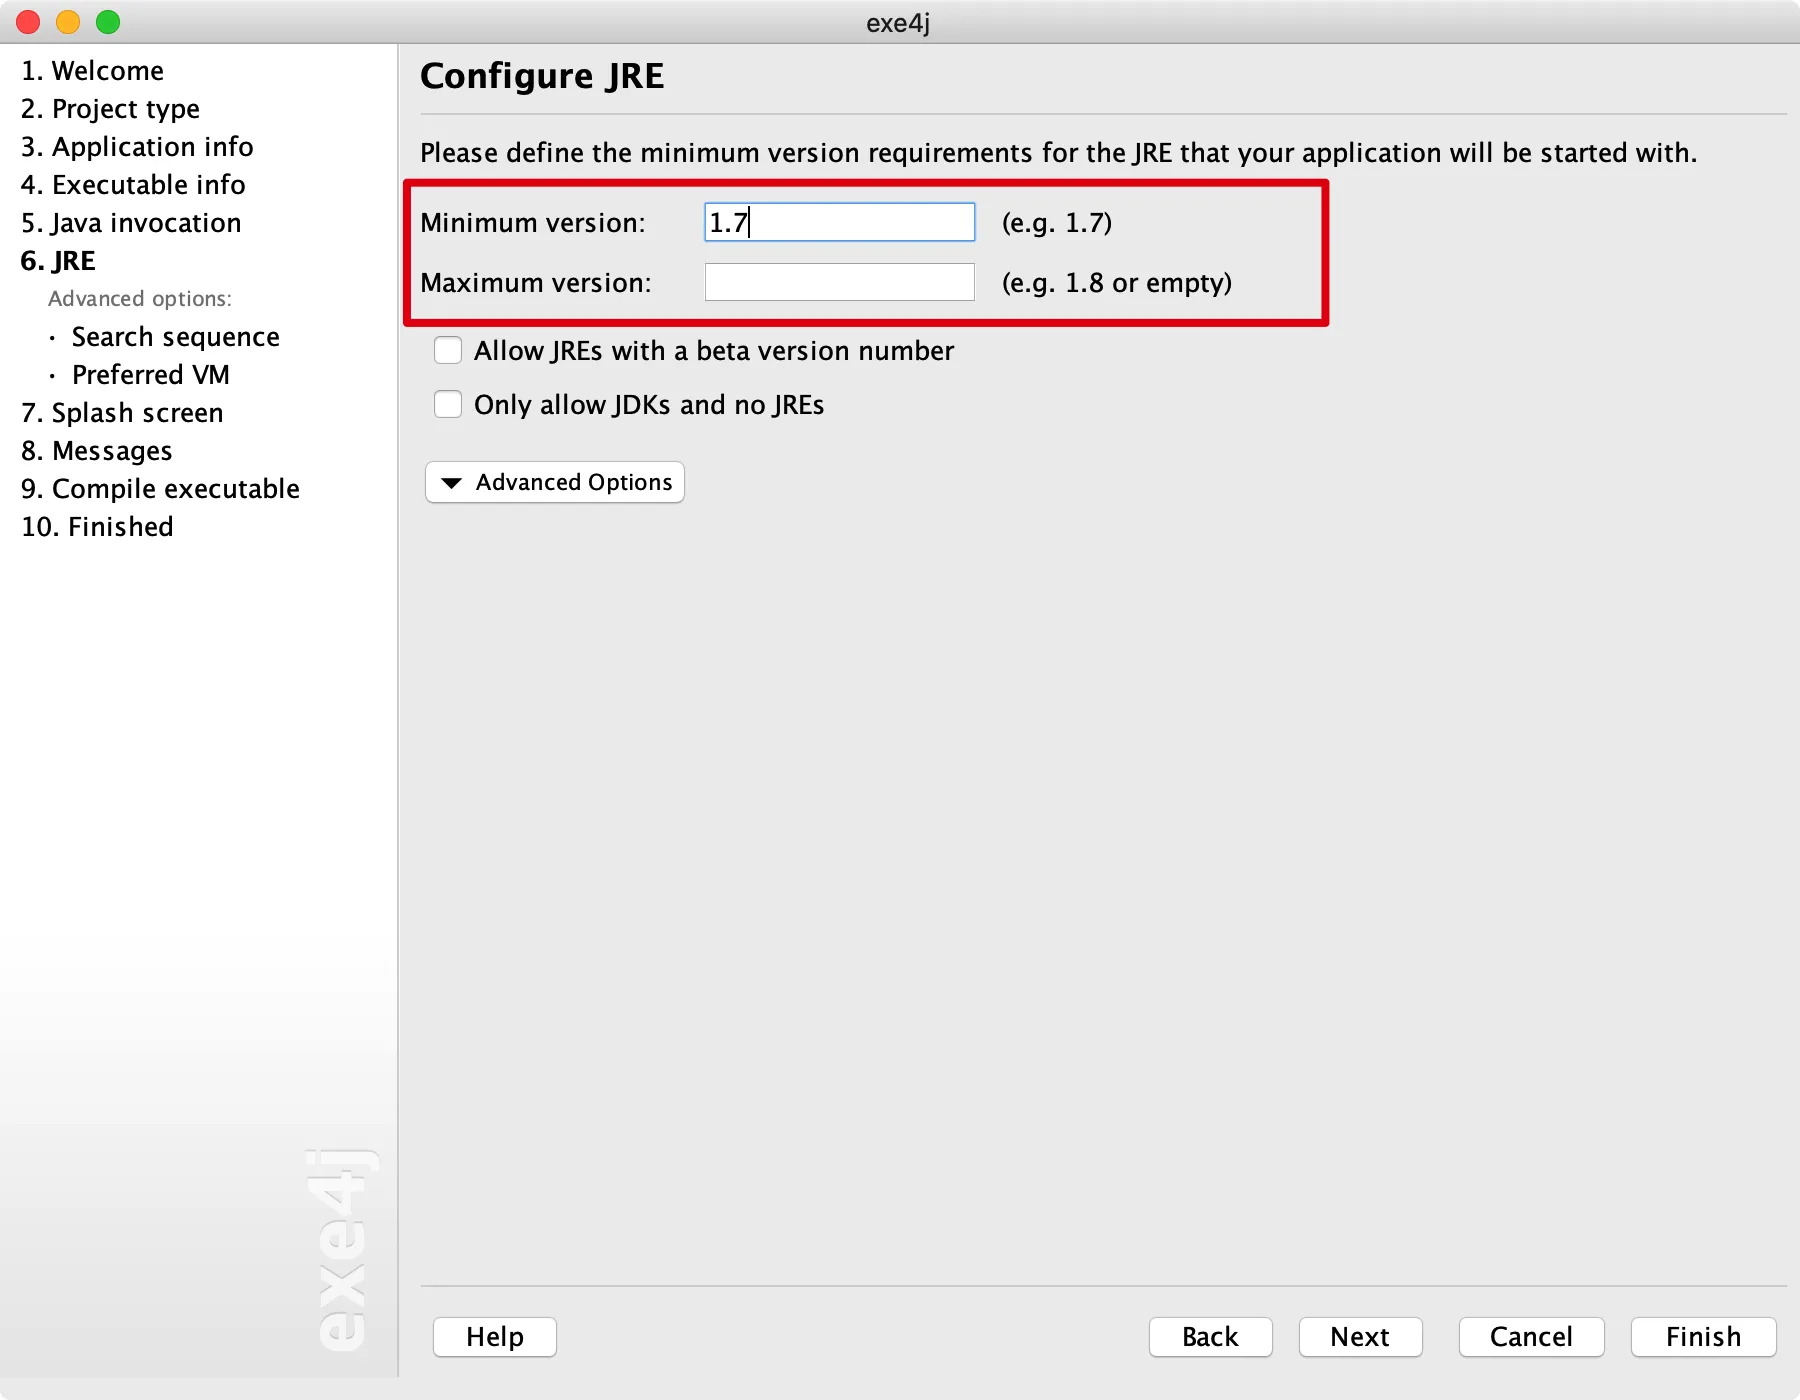Select Search sequence advanced option
Image resolution: width=1800 pixels, height=1400 pixels.
tap(176, 337)
